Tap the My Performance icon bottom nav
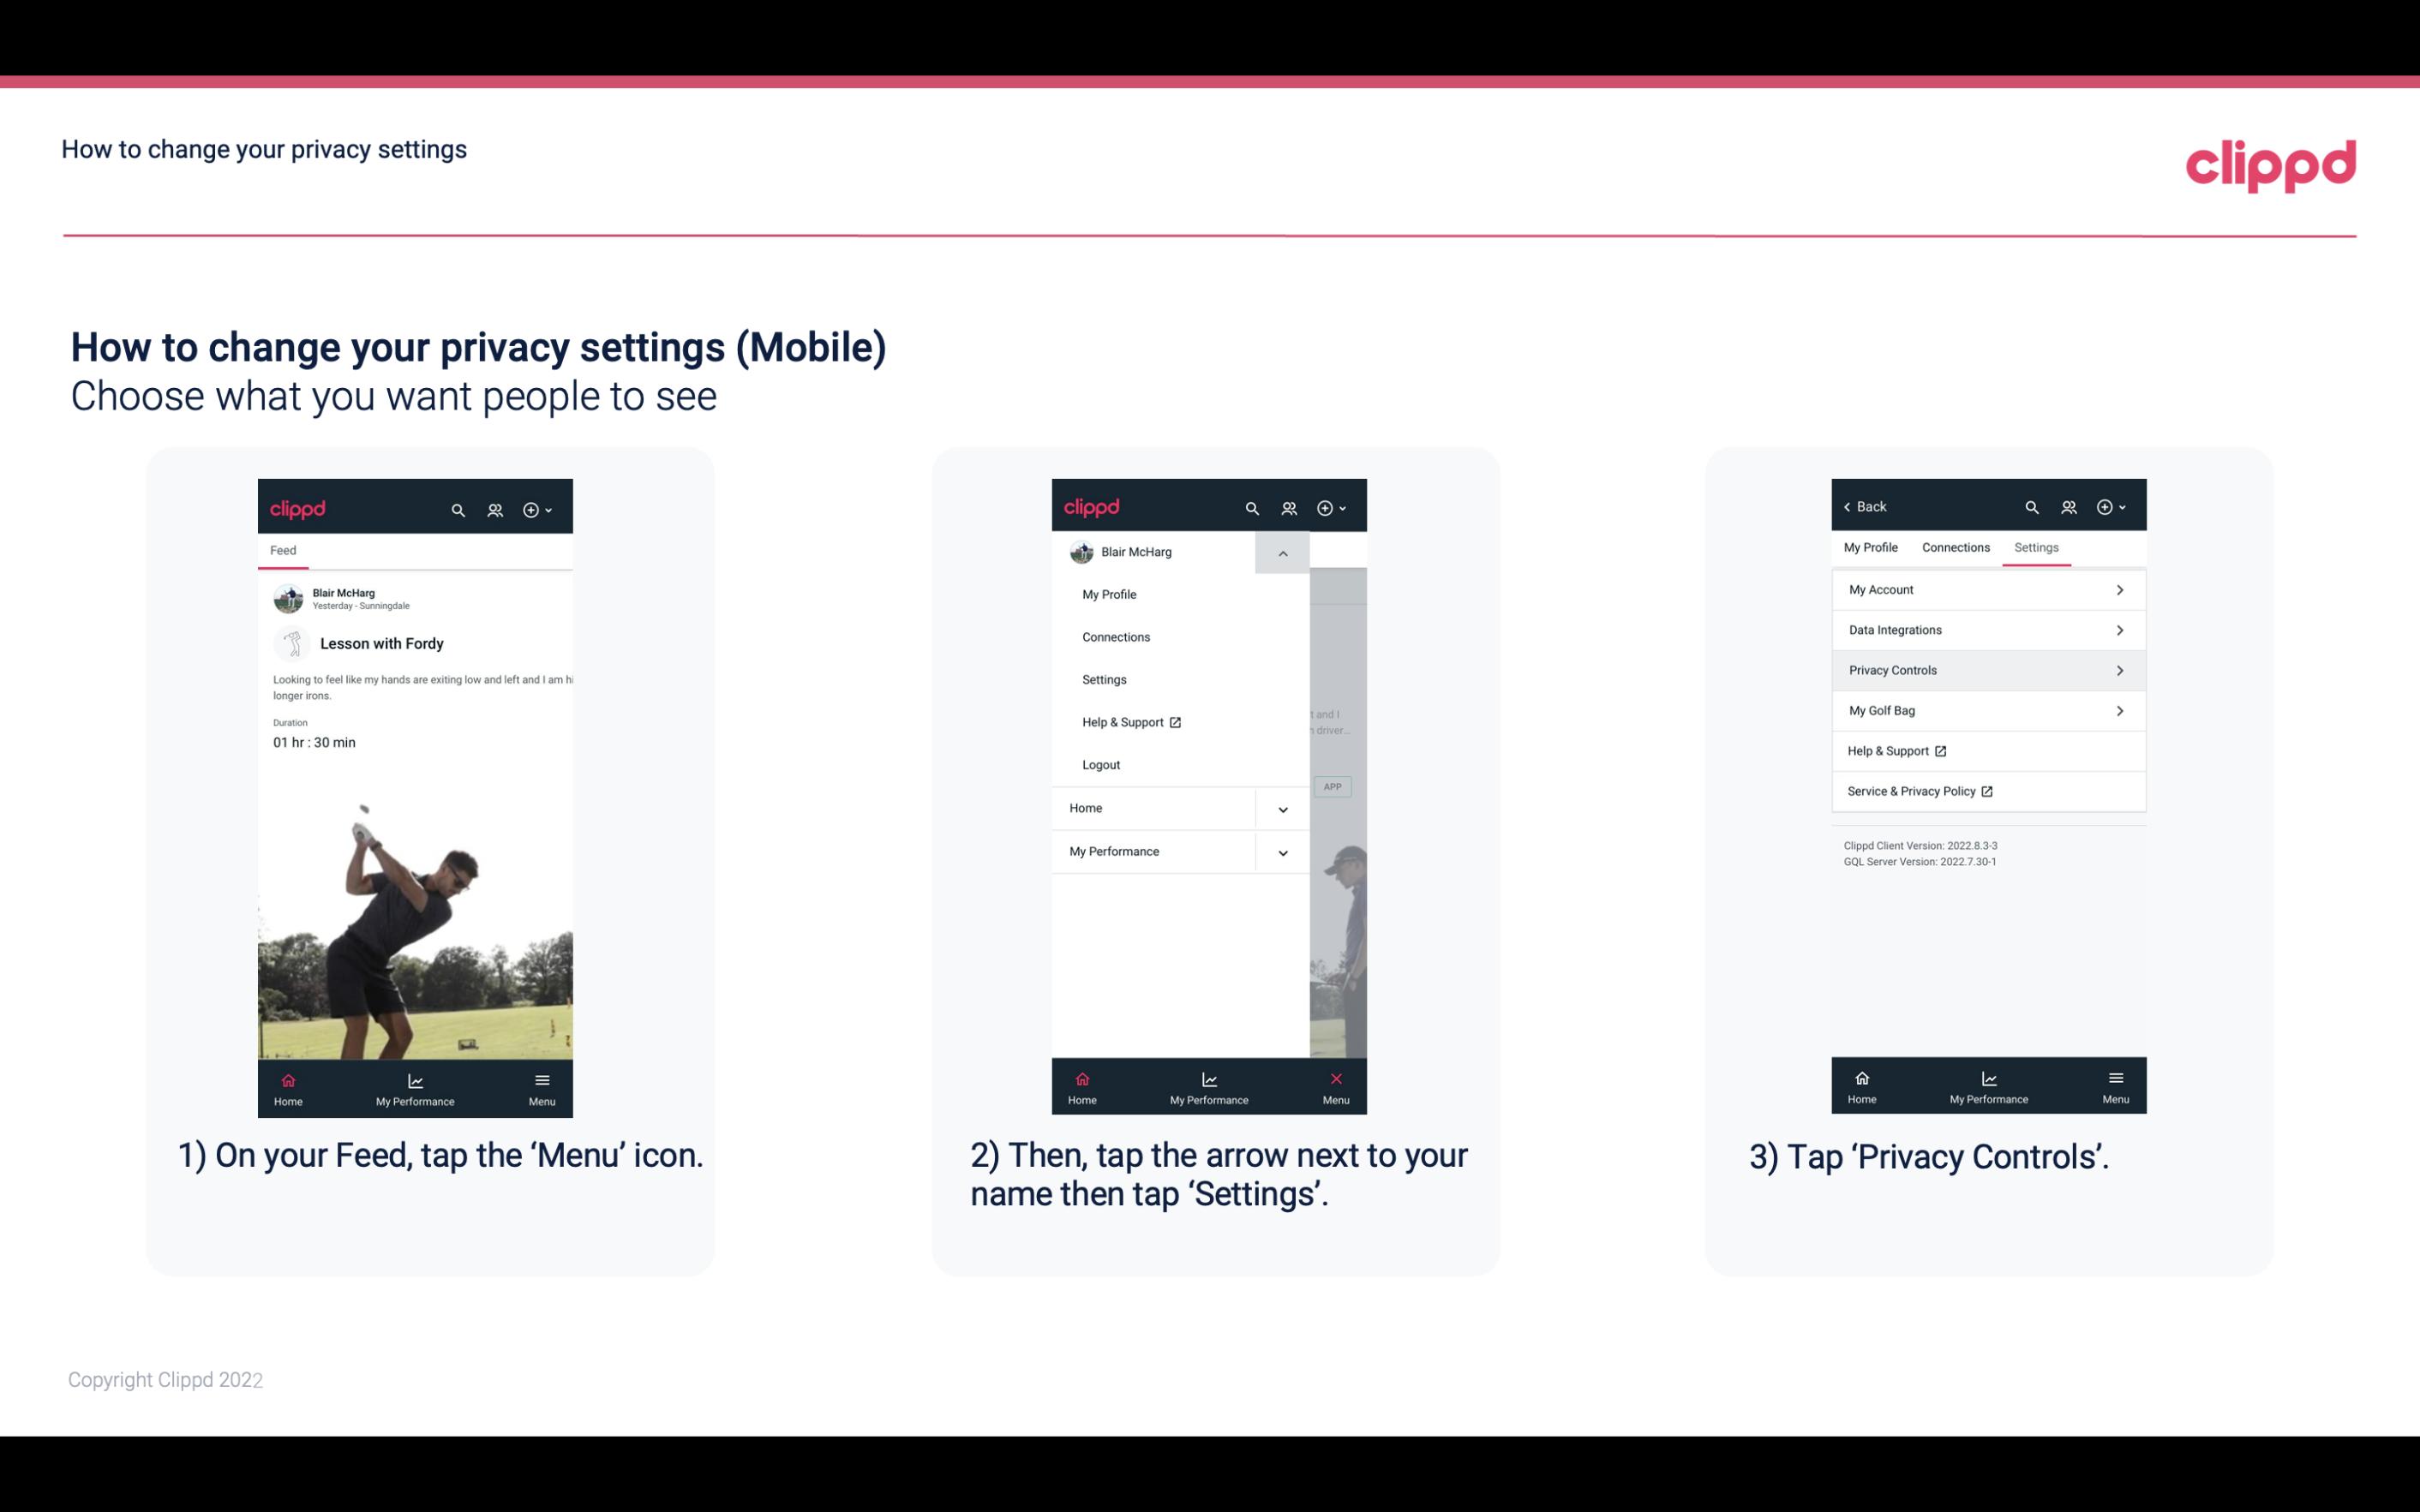Screen dimensions: 2420x1512 (415, 1085)
